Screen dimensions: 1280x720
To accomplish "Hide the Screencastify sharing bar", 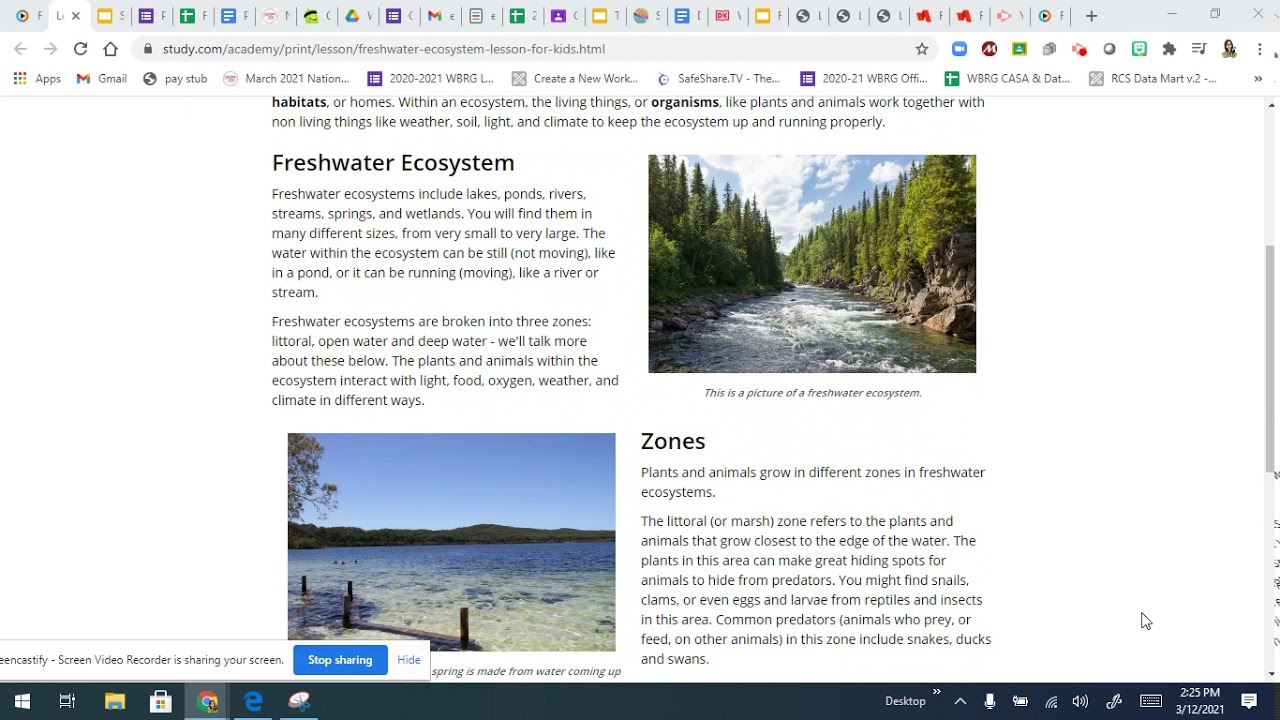I will tap(409, 660).
